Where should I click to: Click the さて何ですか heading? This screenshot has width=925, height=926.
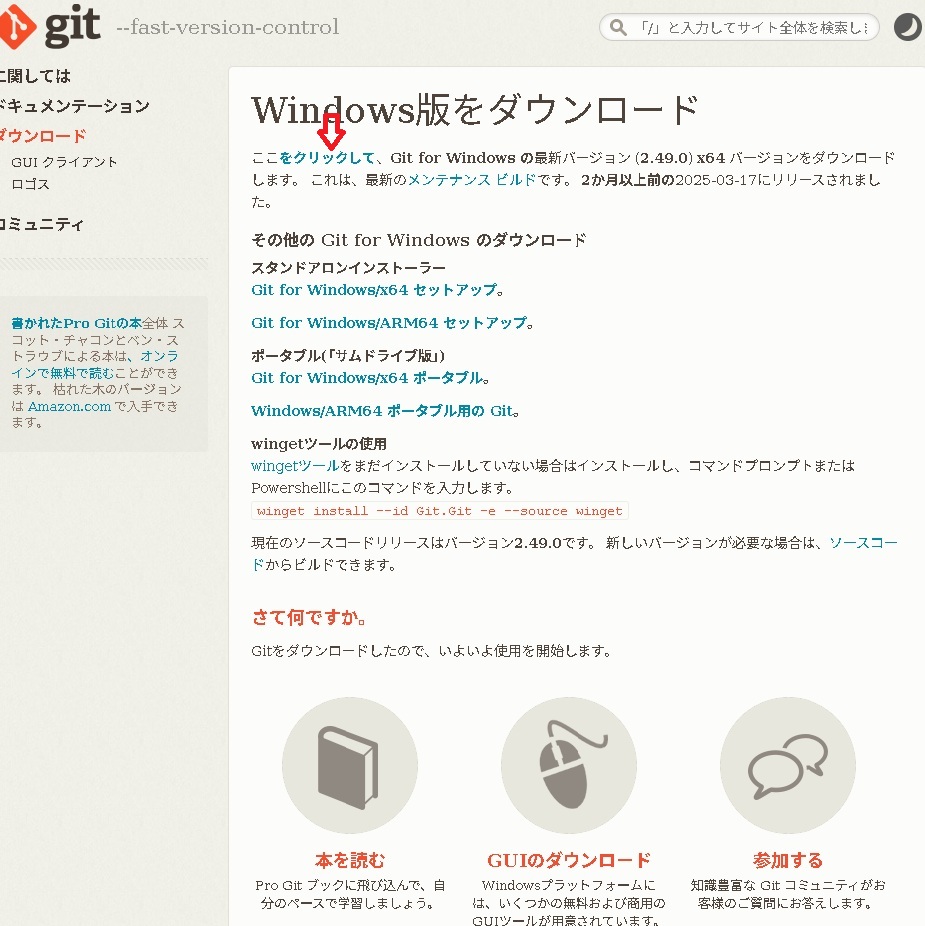309,618
